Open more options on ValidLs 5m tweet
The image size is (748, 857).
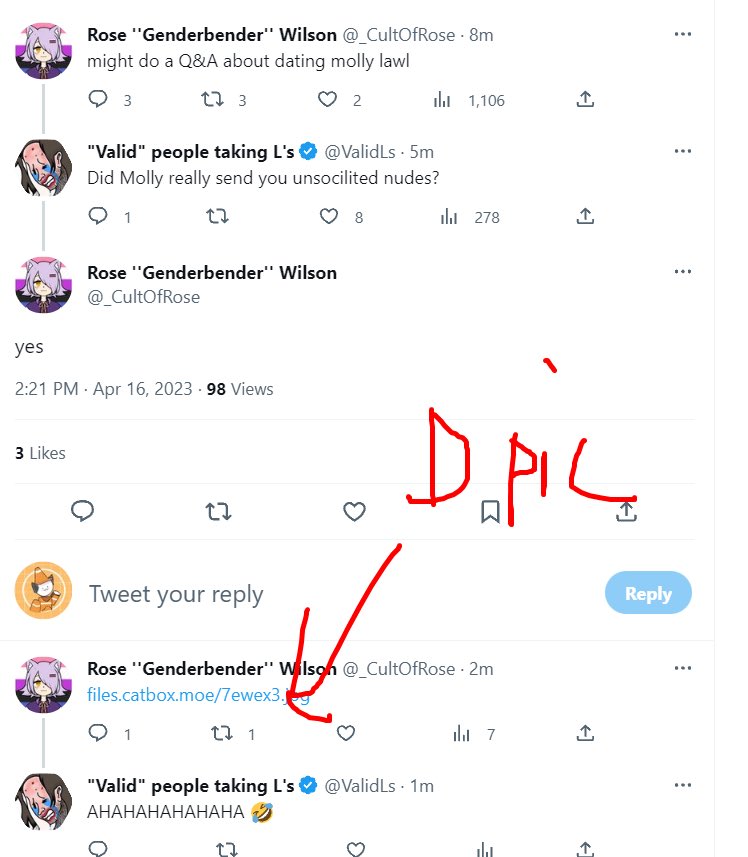(682, 151)
